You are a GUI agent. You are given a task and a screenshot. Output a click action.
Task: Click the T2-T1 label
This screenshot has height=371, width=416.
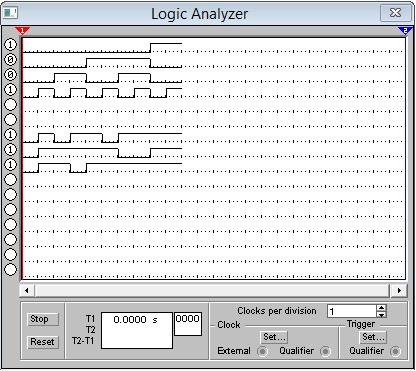83,341
